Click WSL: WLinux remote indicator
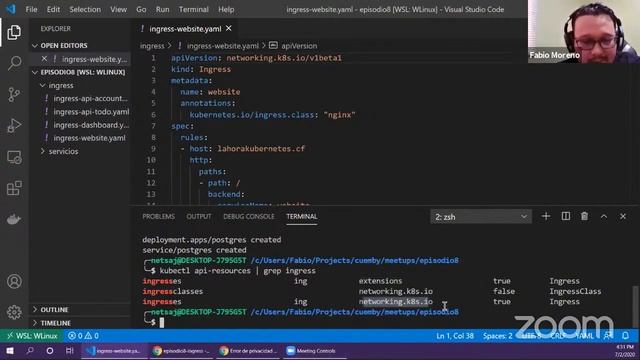This screenshot has width=640, height=360. pos(31,336)
